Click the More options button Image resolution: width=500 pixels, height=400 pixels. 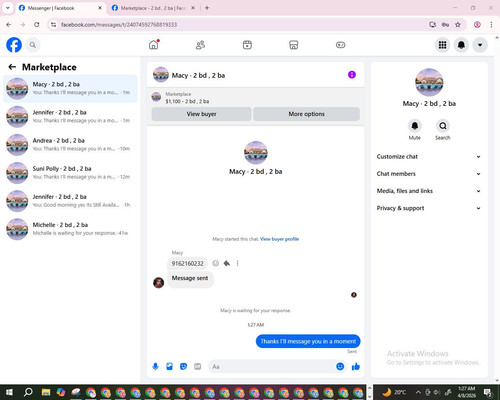point(306,114)
